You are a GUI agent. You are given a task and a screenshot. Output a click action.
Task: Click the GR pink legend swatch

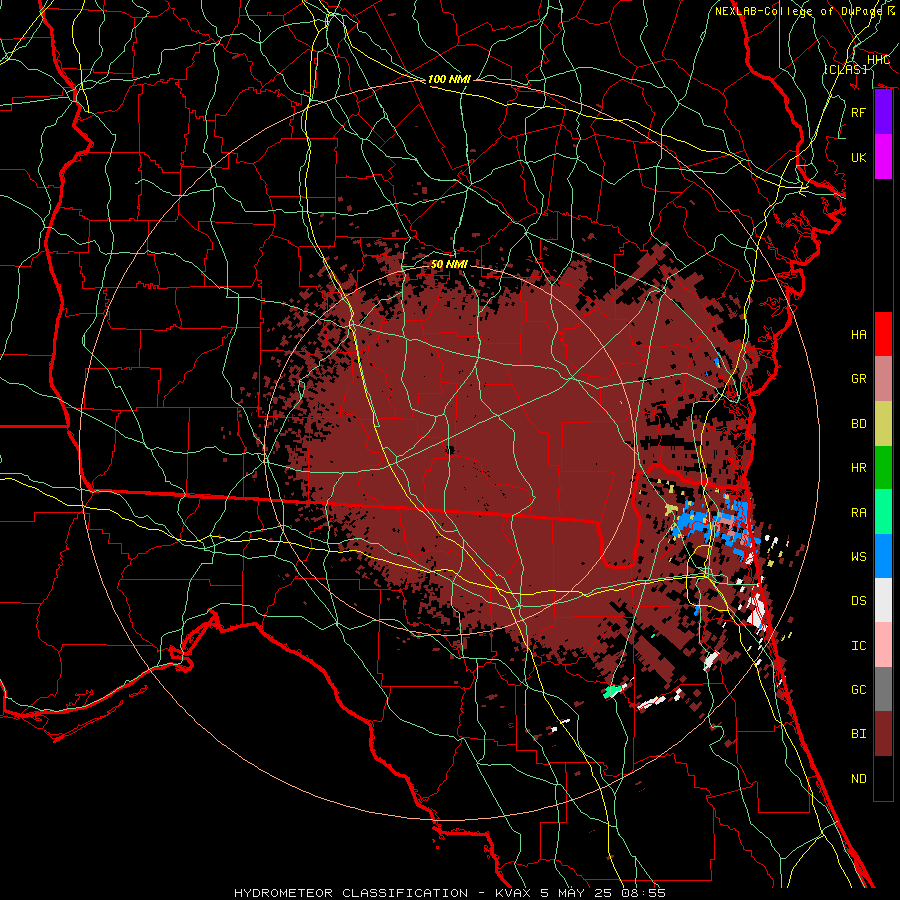point(883,379)
